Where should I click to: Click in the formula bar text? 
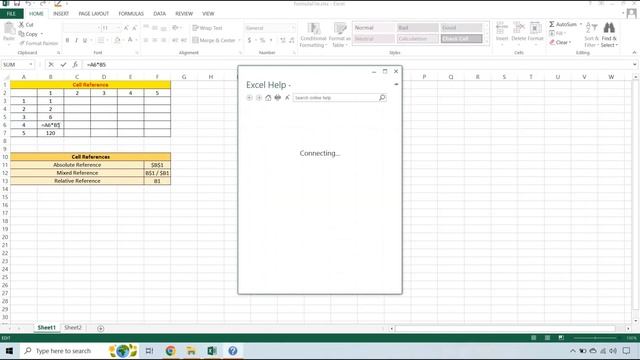click(96, 64)
